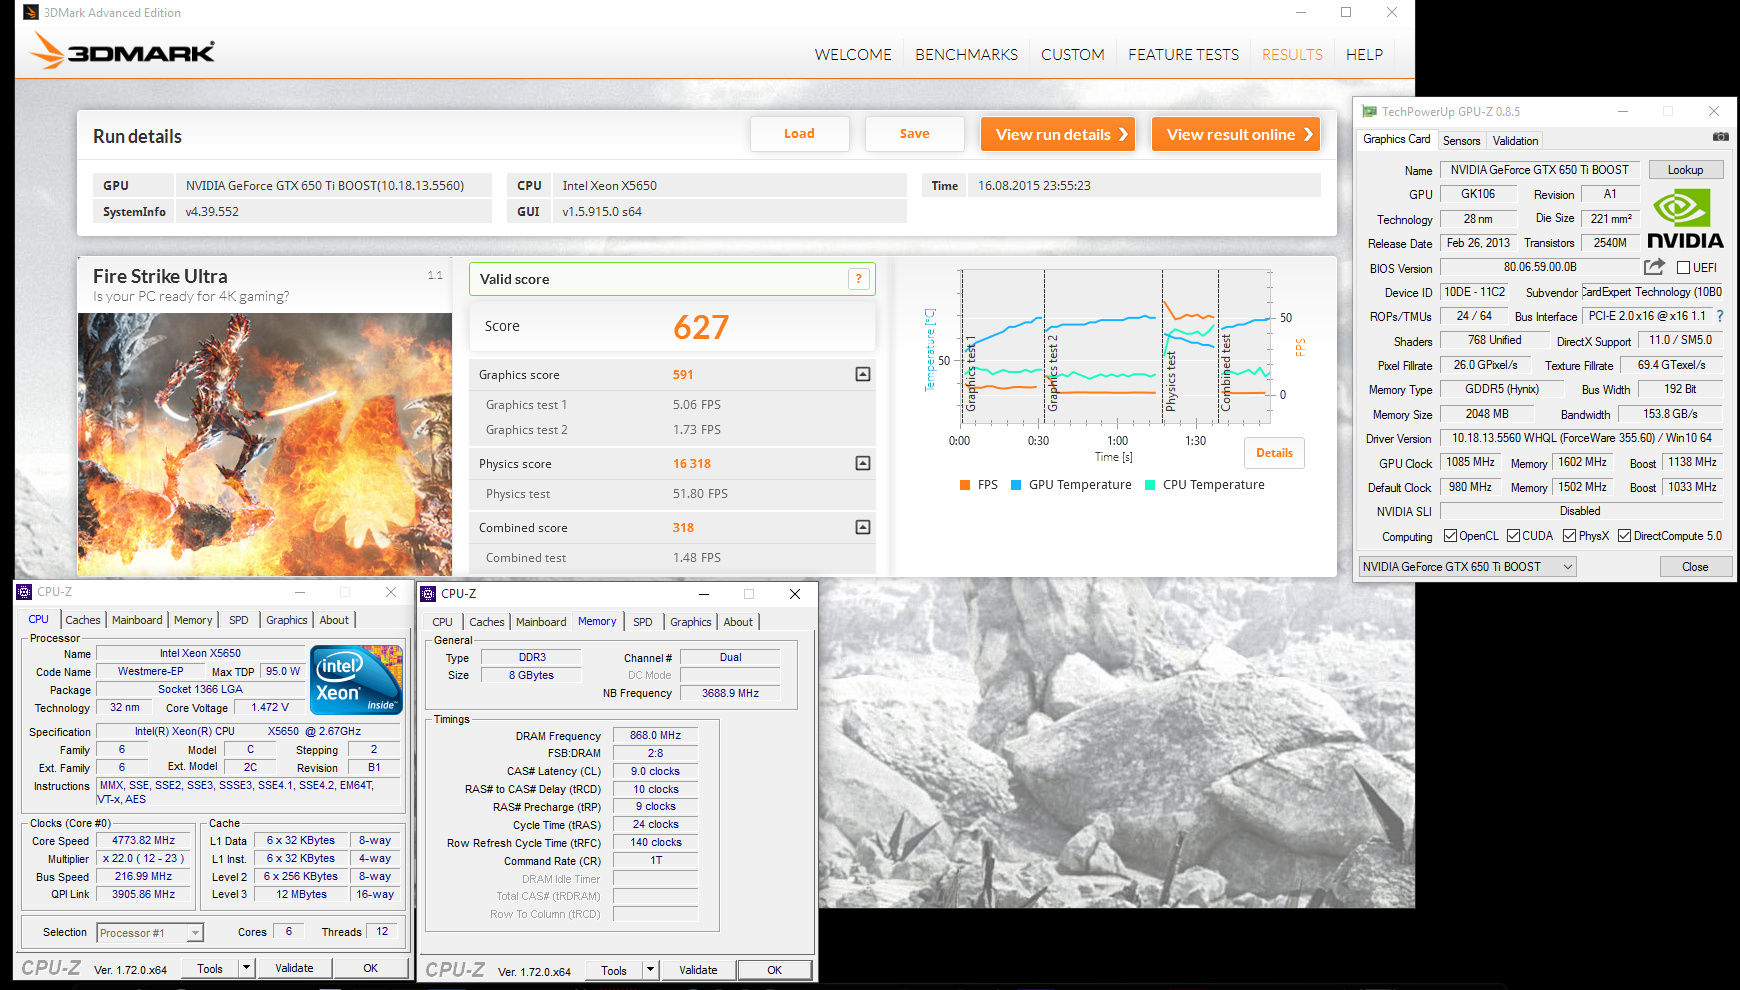The width and height of the screenshot is (1740, 990).
Task: Collapse the Combined score section
Action: (863, 527)
